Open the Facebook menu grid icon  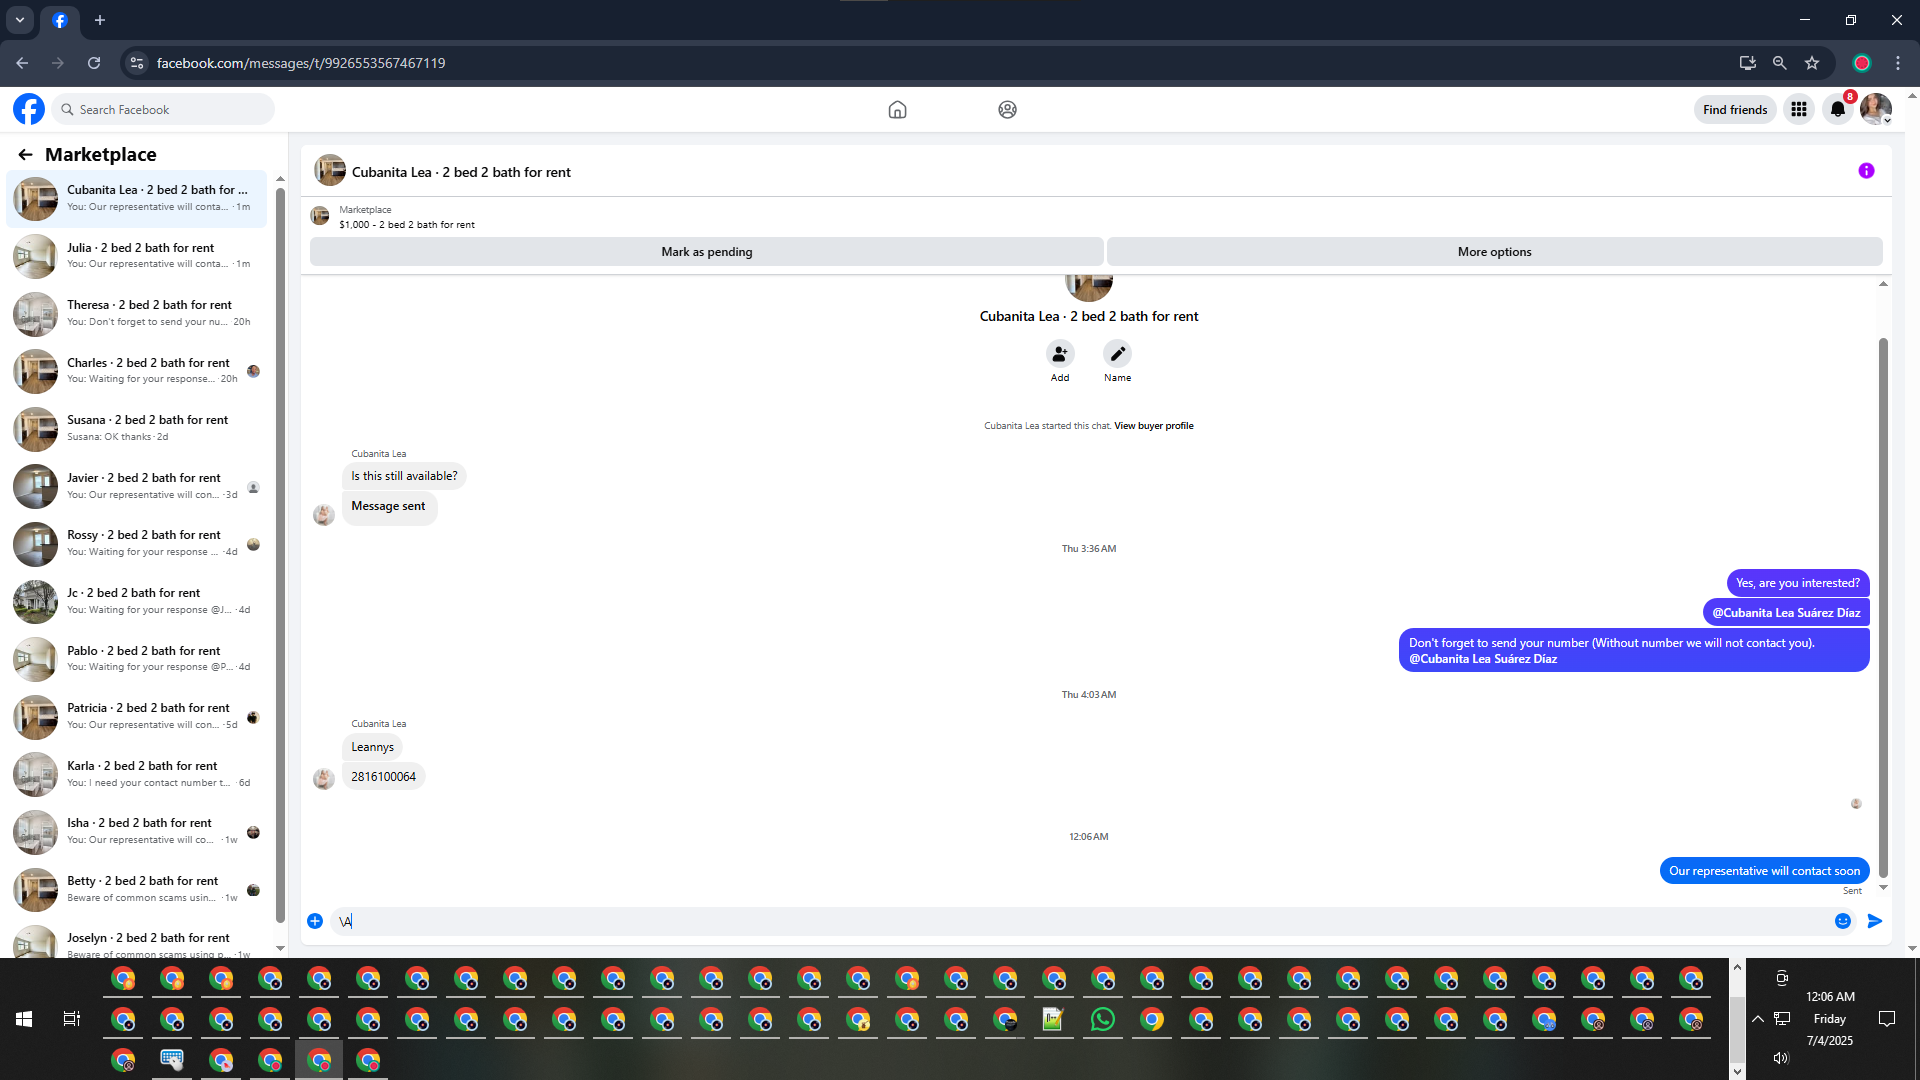1798,110
